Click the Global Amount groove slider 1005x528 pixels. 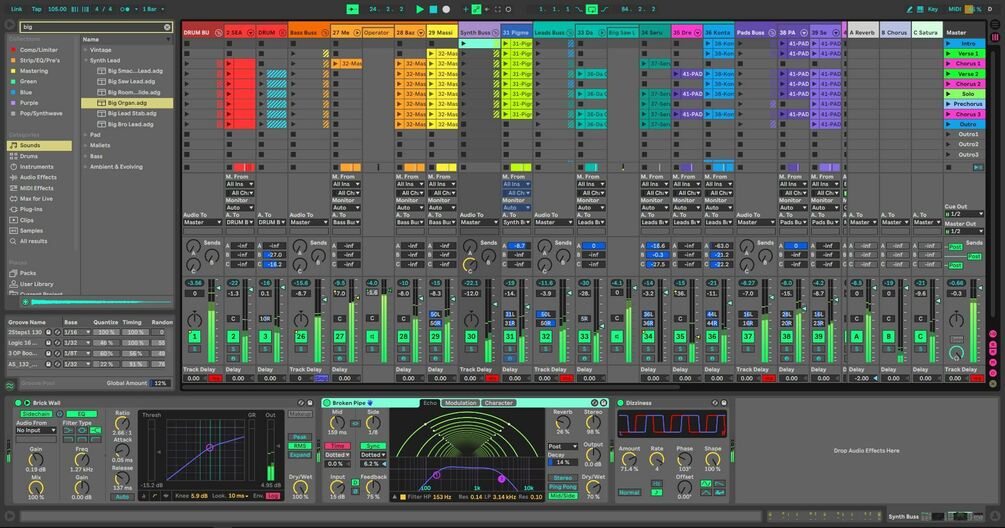[x=160, y=383]
